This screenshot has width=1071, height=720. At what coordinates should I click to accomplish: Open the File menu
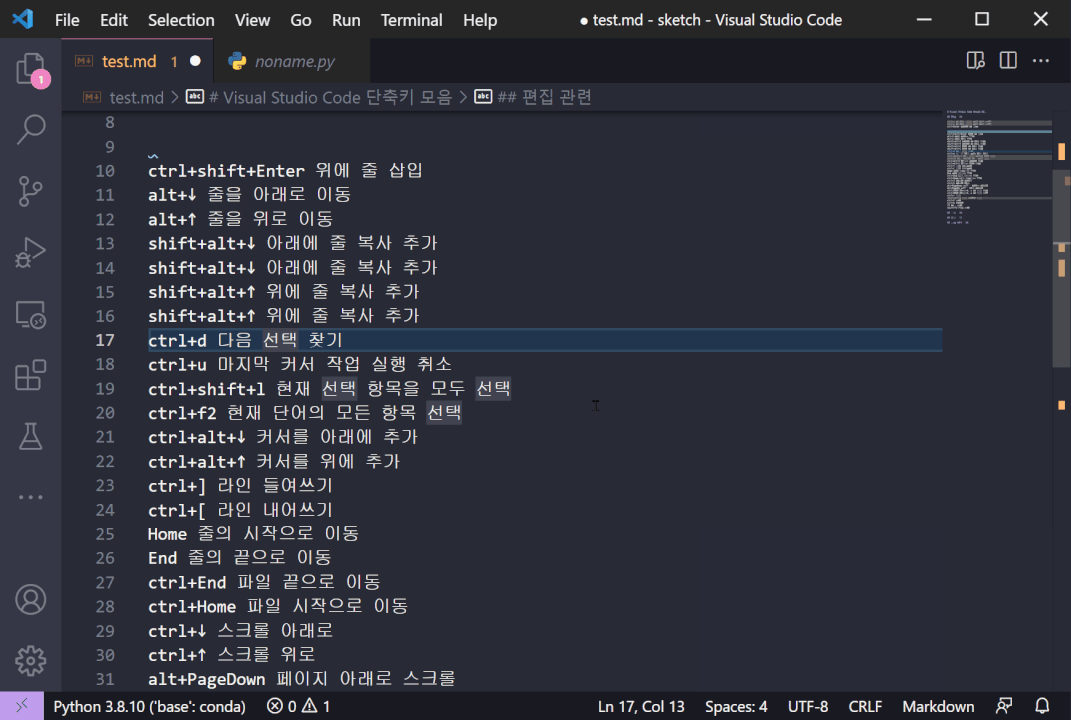[x=67, y=20]
